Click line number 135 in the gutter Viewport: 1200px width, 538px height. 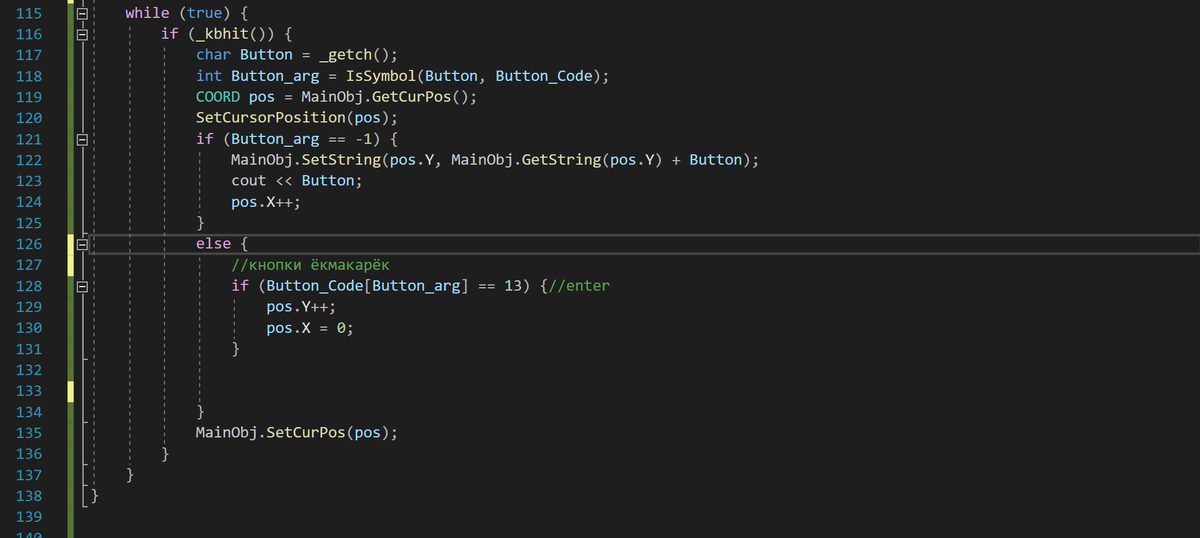29,433
